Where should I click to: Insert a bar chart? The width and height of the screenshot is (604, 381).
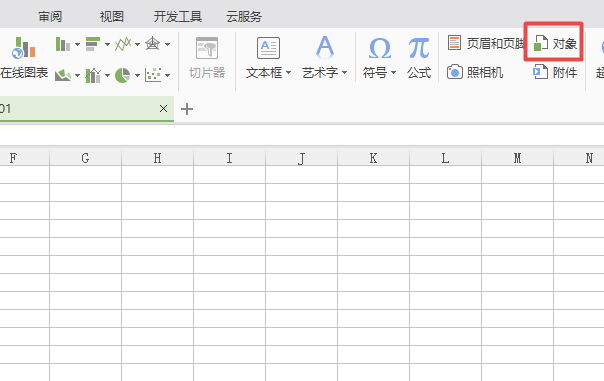[93, 44]
